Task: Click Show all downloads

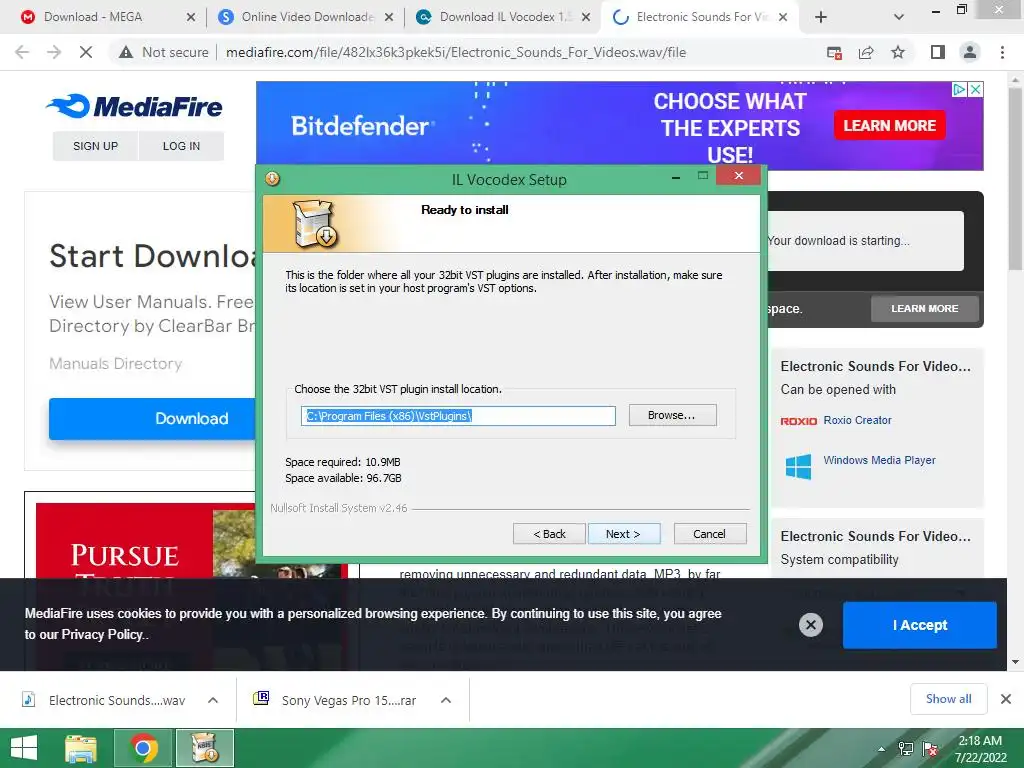Action: coord(948,699)
